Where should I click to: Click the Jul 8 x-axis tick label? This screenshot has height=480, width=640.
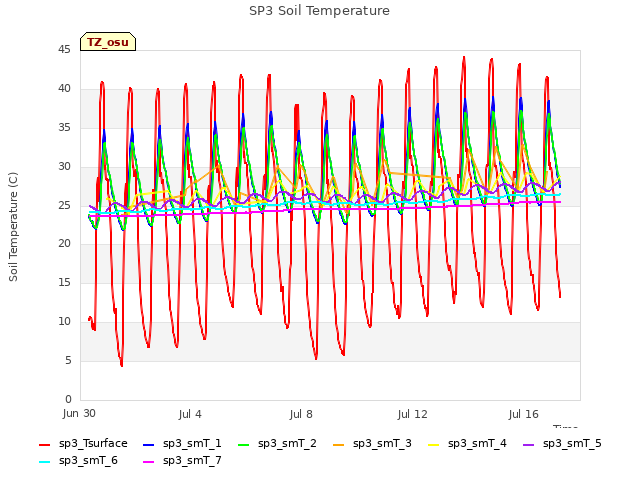[301, 414]
